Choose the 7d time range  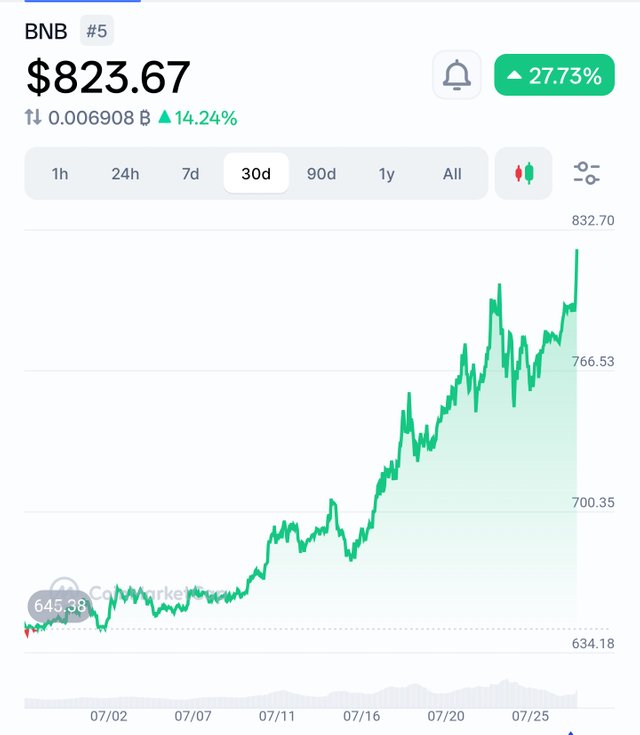click(x=190, y=174)
